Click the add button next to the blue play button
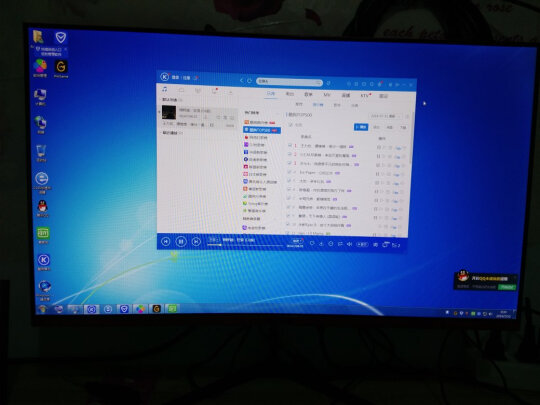 pos(376,127)
